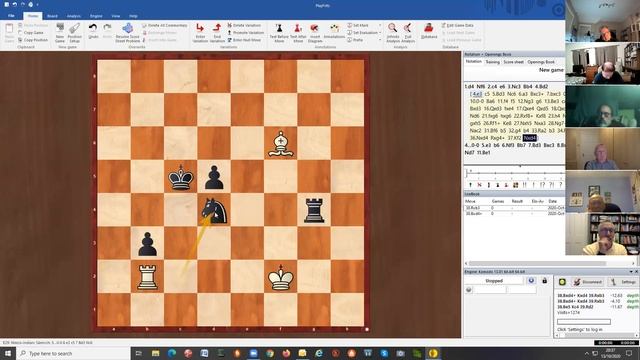
Task: Click Edit Game Data
Action: click(x=458, y=25)
